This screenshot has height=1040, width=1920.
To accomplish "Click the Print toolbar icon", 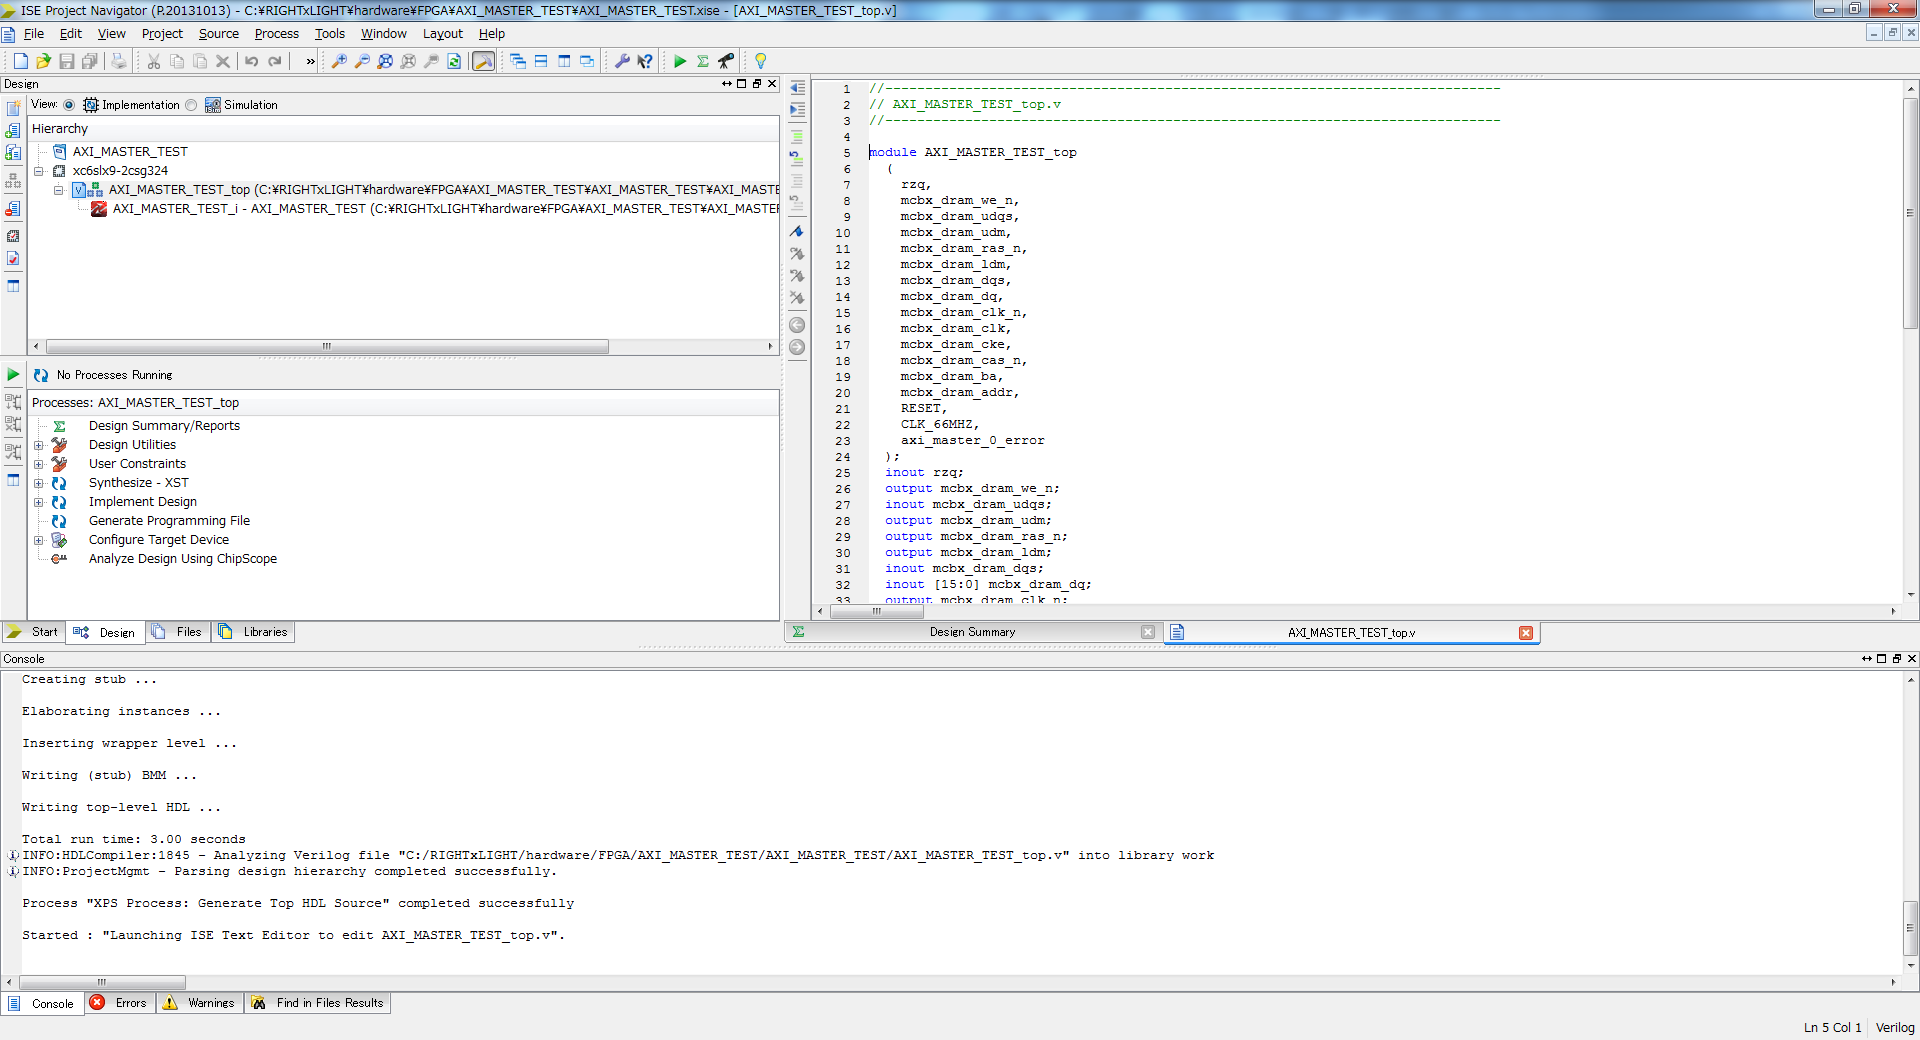I will point(119,61).
